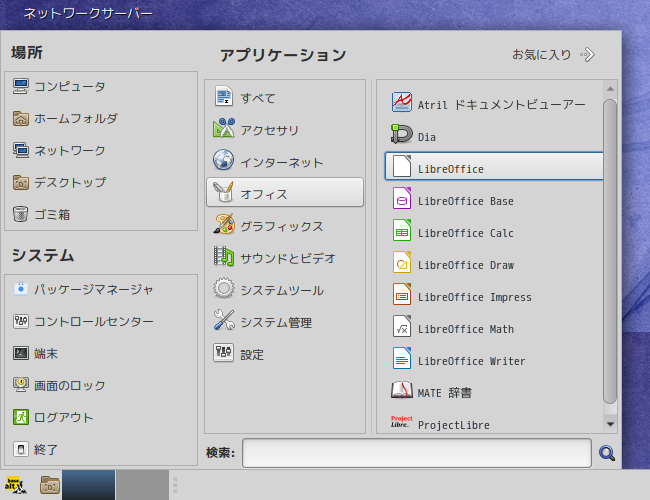Launch LibreOffice Impress icon
The height and width of the screenshot is (500, 650).
click(x=401, y=294)
